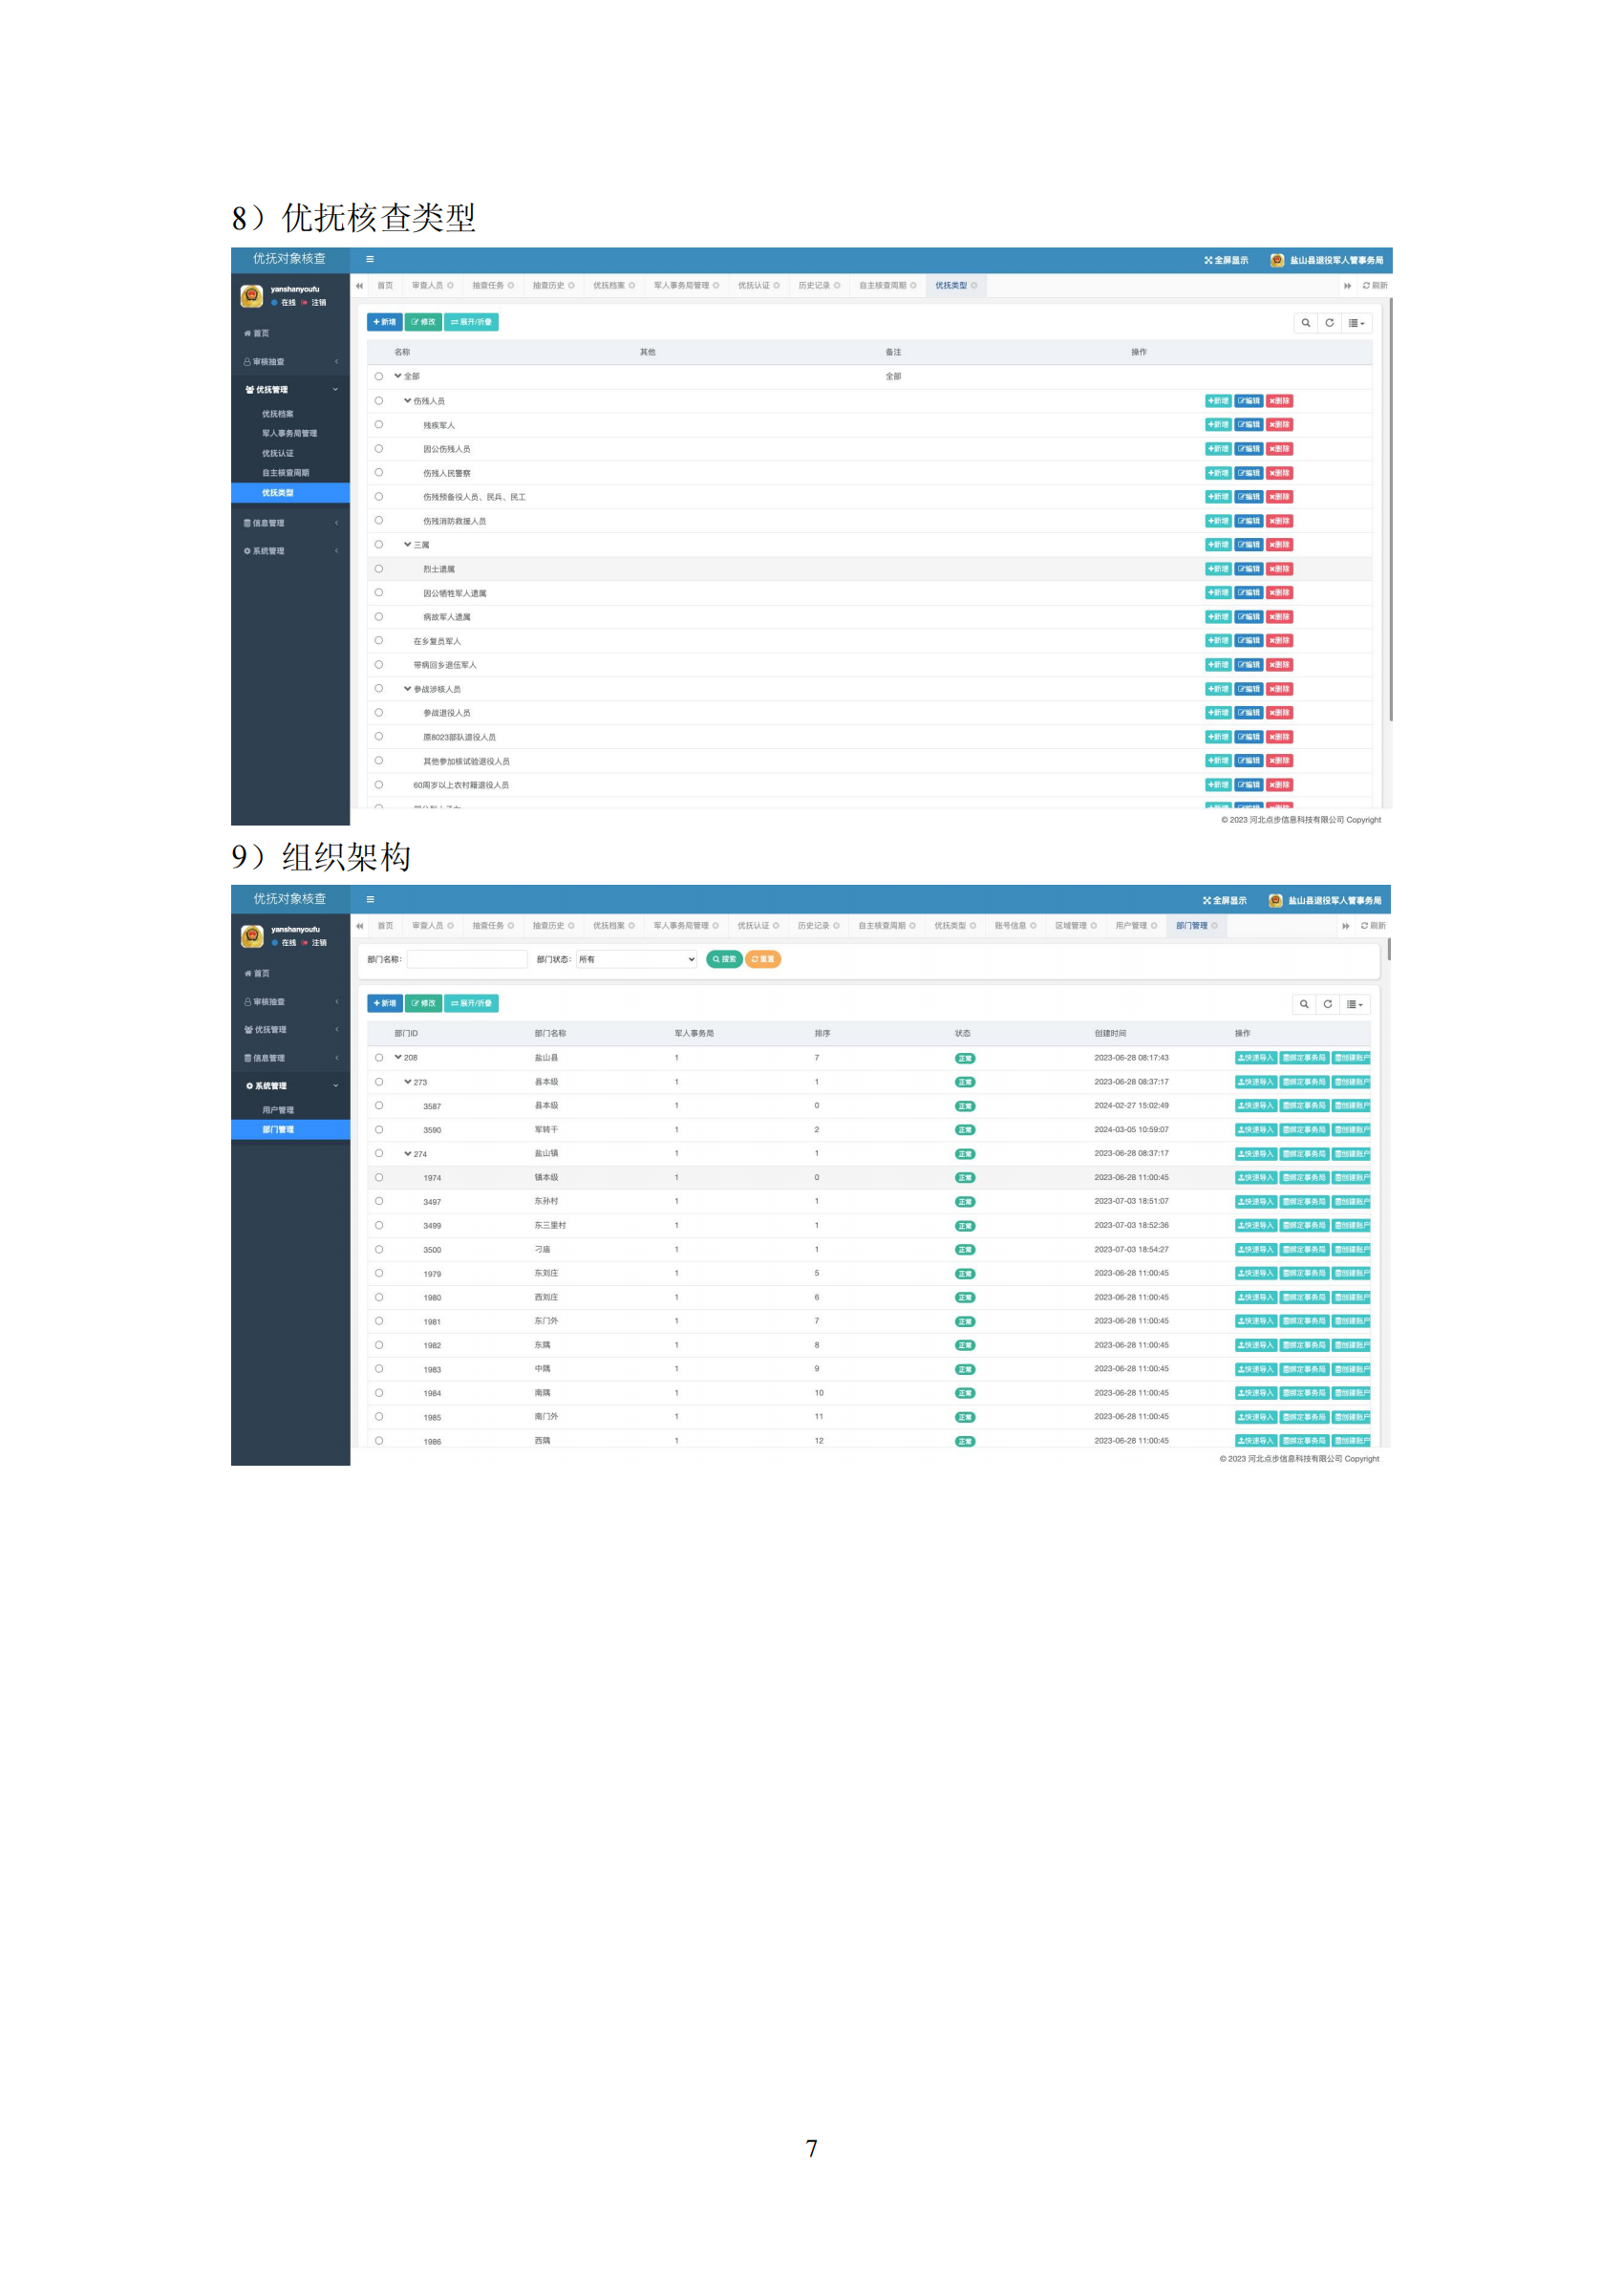Collapse the department 274 tree node
This screenshot has width=1623, height=2296.
[407, 1154]
